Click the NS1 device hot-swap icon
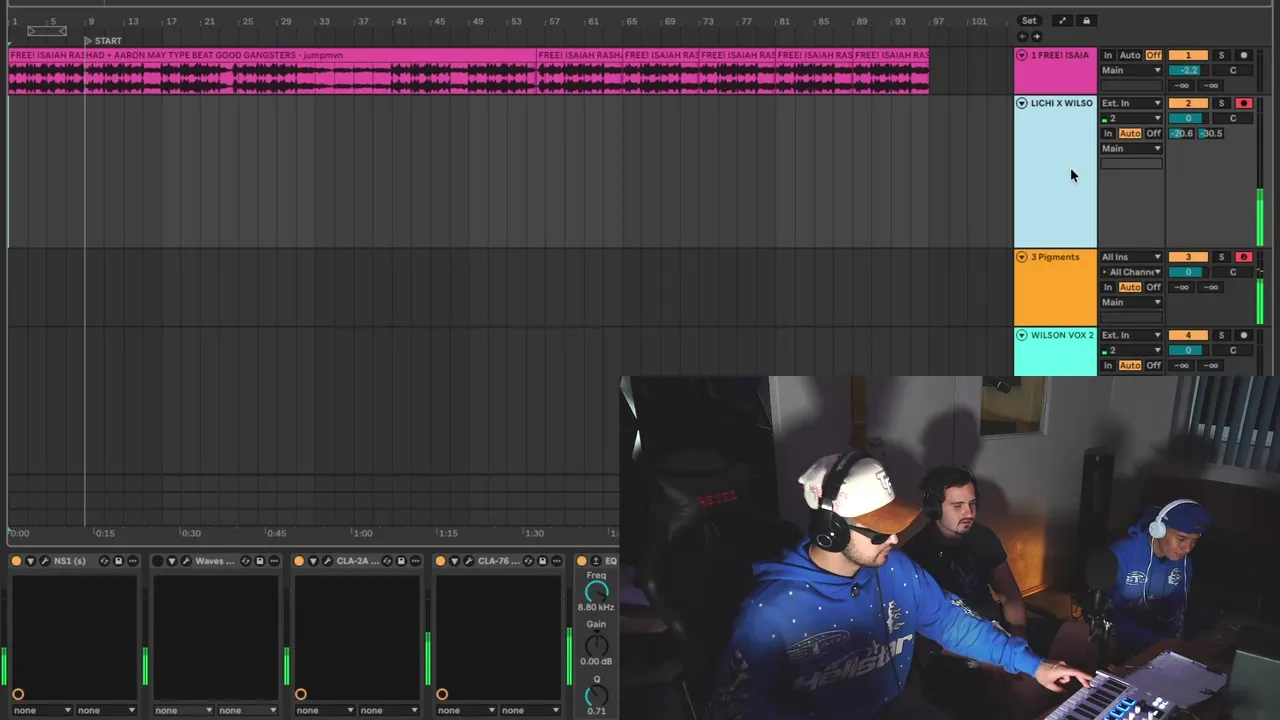Screen dimensions: 1280x720 pos(104,561)
